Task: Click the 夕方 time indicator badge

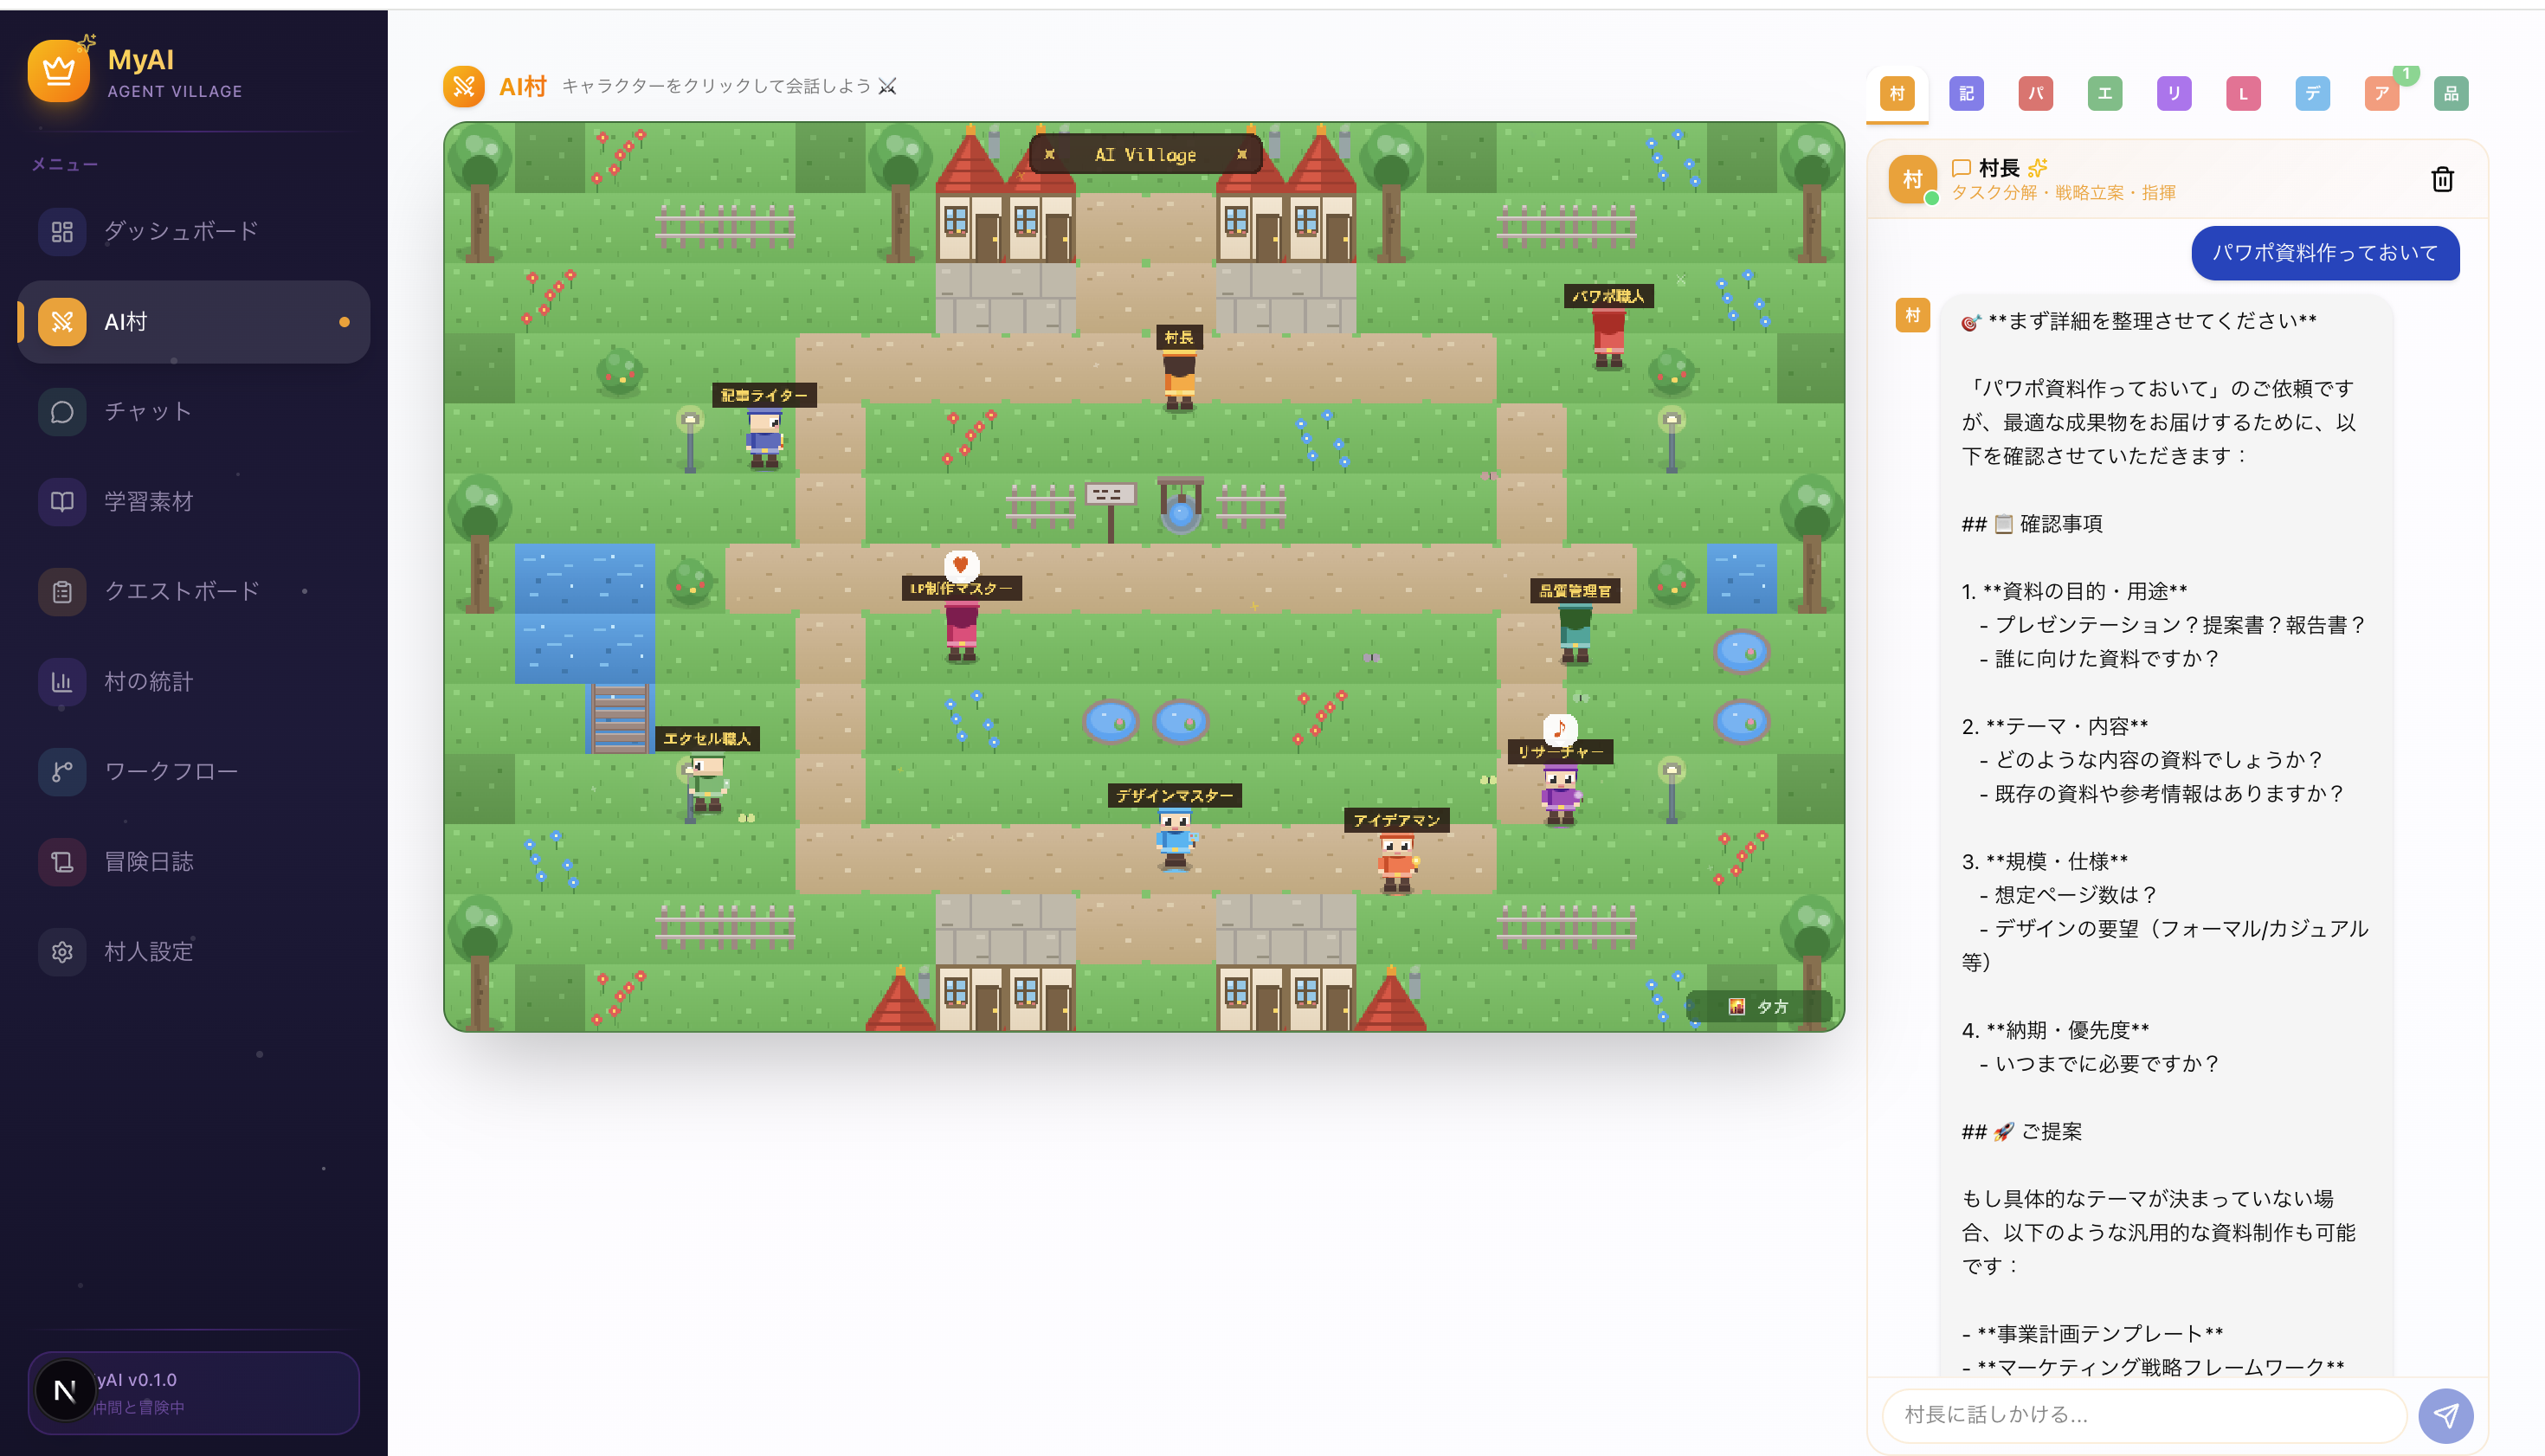Action: [1758, 1006]
